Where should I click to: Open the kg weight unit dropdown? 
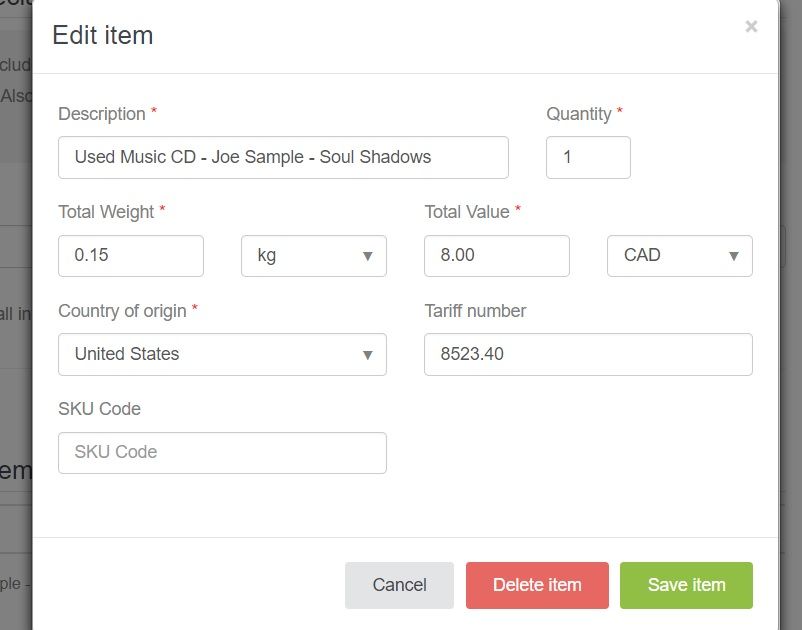[314, 255]
